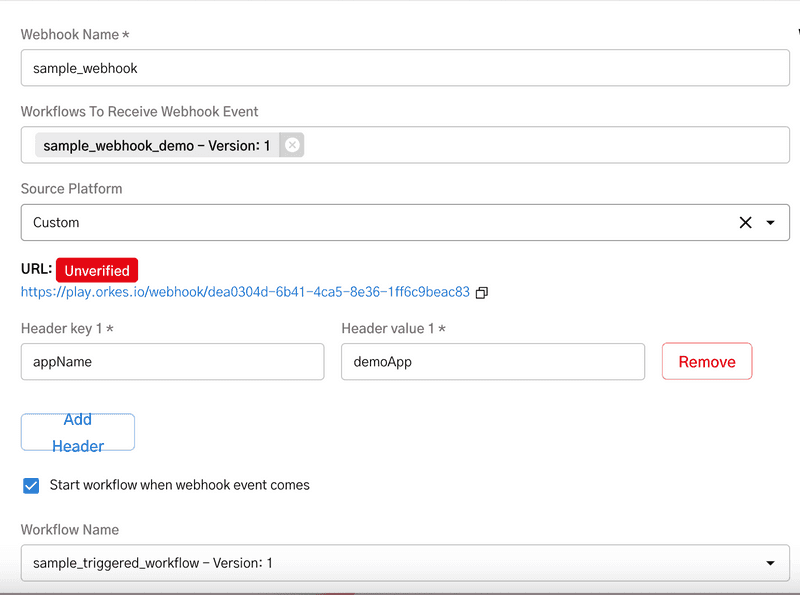Screen dimensions: 800x595
Task: Click the Add Header button
Action: 77,431
